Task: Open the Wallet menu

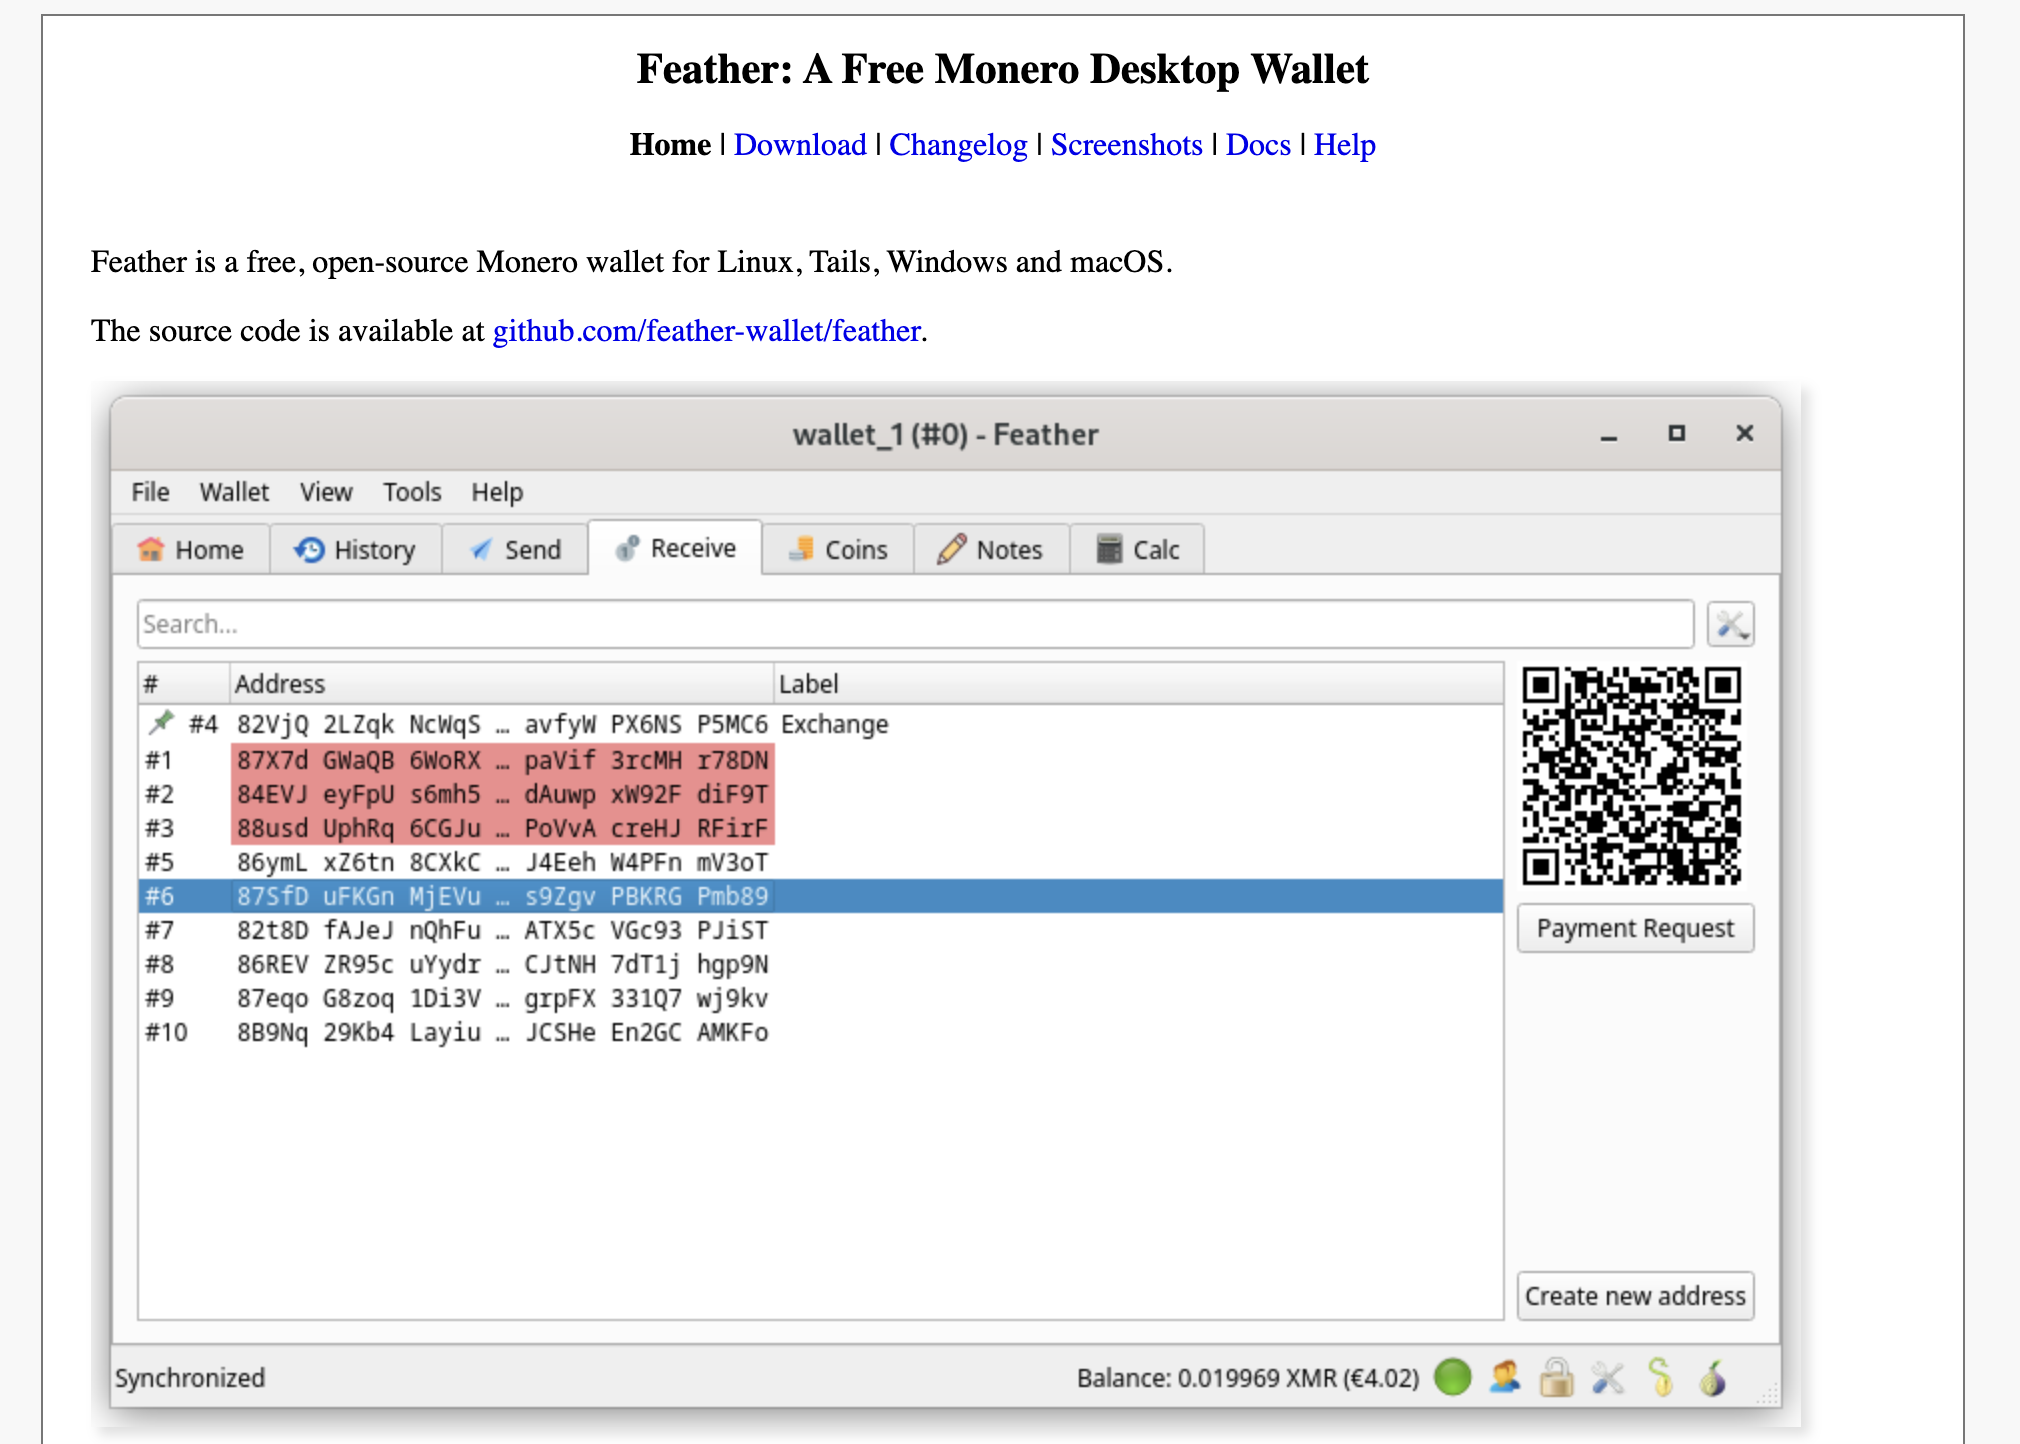Action: 234,492
